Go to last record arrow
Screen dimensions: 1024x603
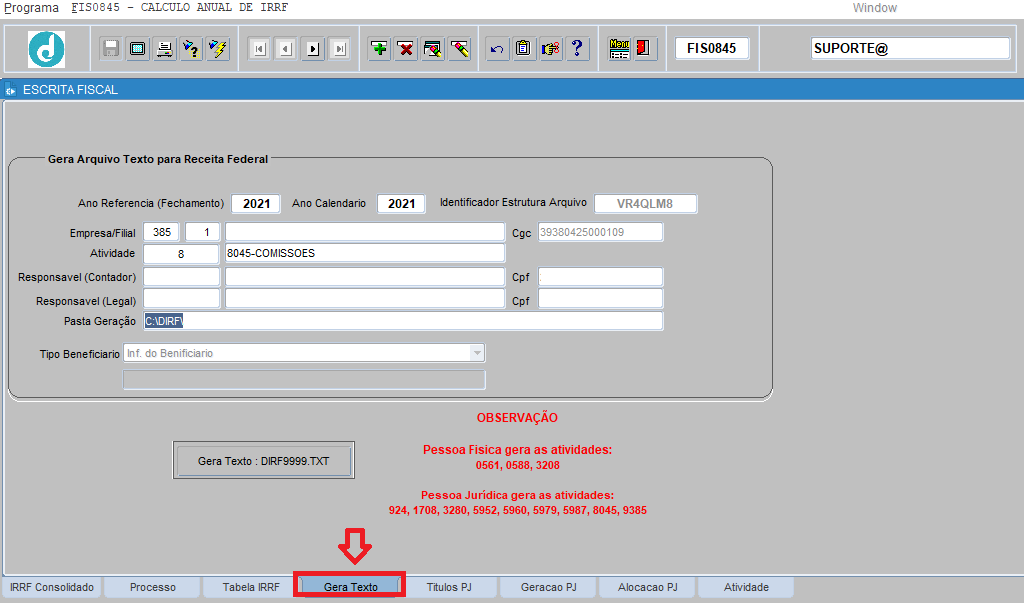click(340, 49)
